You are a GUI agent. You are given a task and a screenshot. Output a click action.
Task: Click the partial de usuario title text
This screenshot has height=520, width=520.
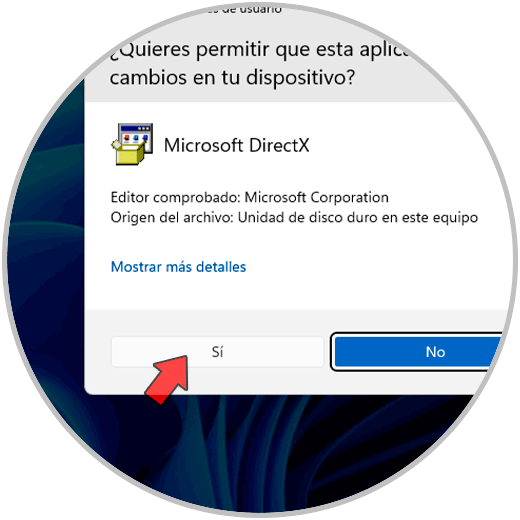[x=252, y=9]
